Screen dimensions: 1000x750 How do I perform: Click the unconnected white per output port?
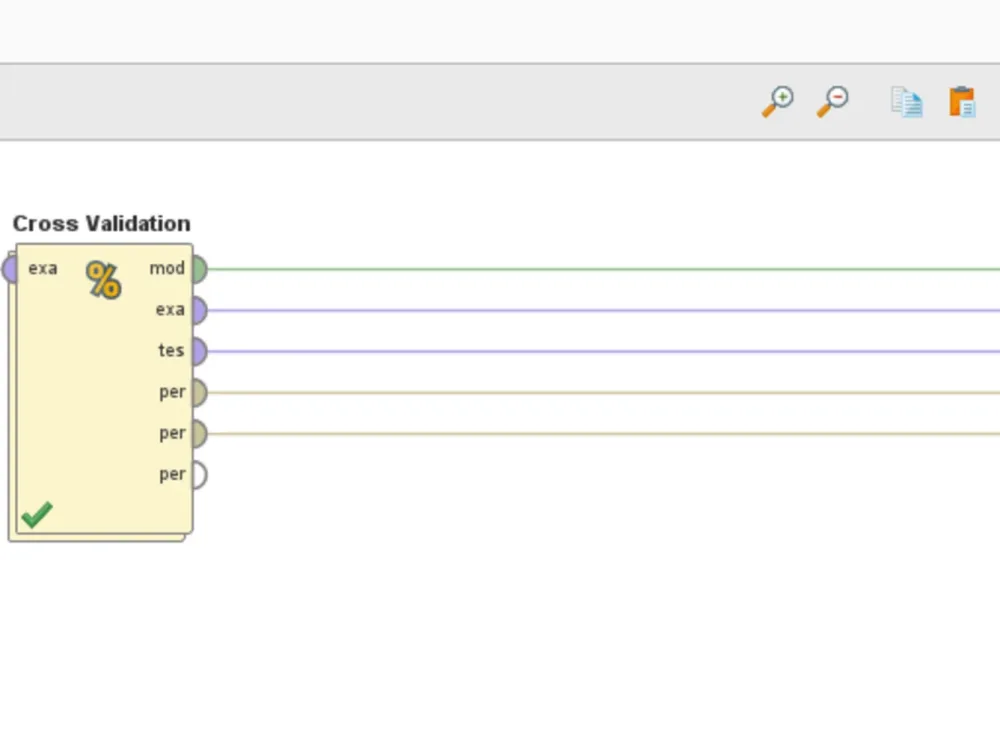point(200,475)
